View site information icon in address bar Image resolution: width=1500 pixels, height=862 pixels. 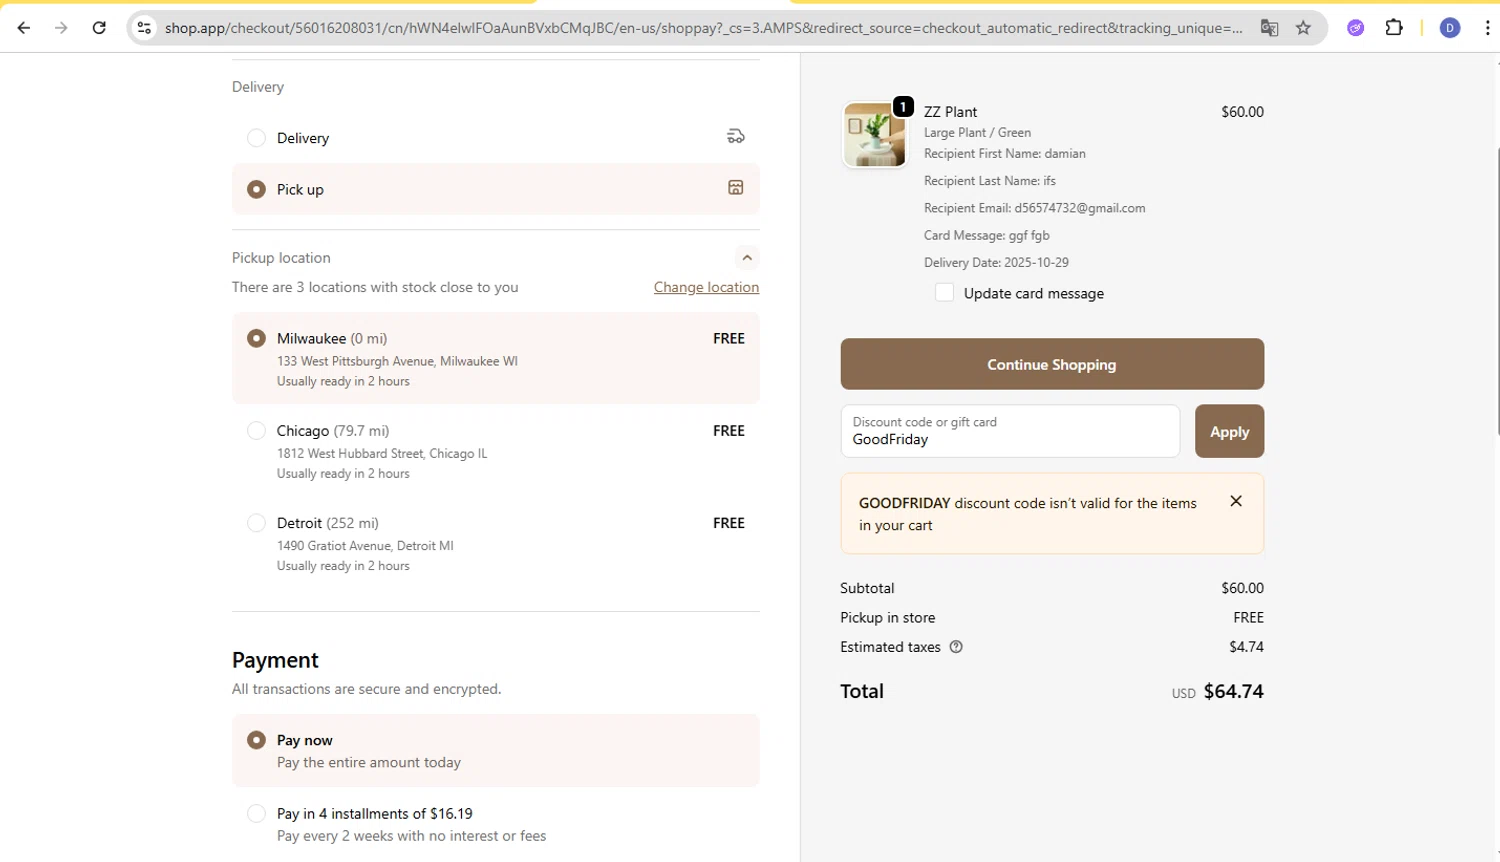coord(145,28)
